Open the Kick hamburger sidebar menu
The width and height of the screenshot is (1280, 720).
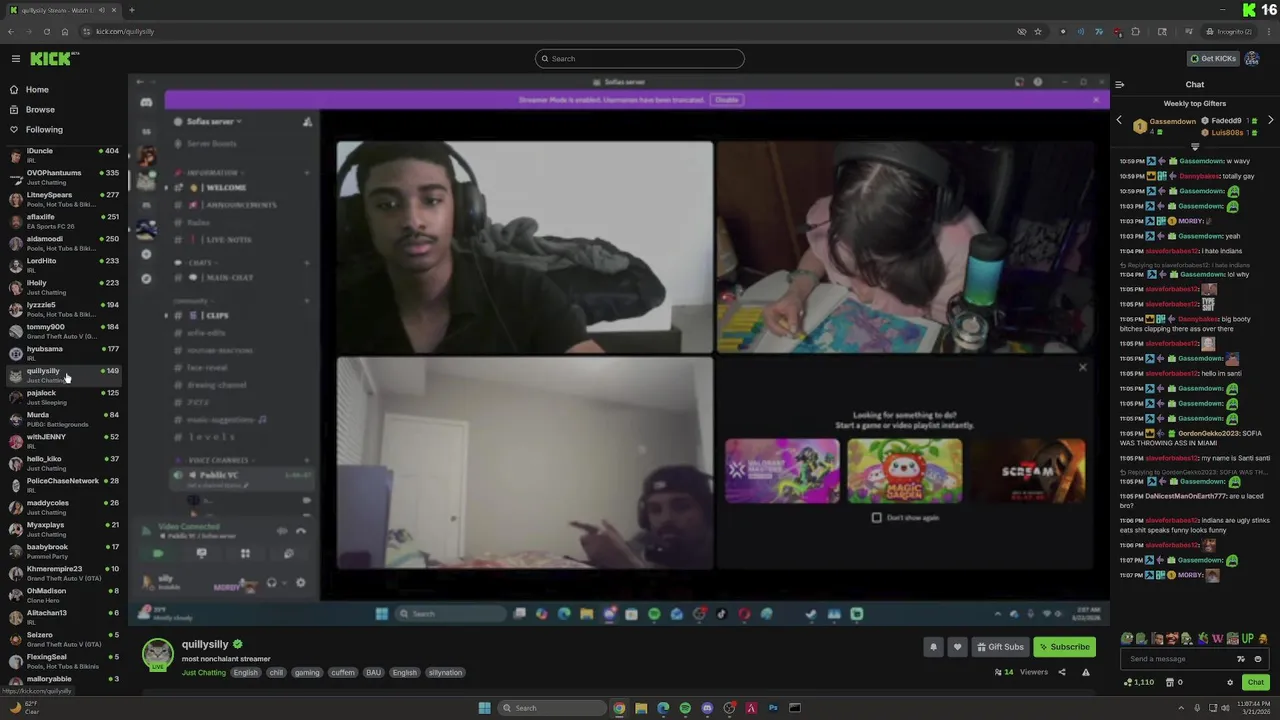coord(16,58)
